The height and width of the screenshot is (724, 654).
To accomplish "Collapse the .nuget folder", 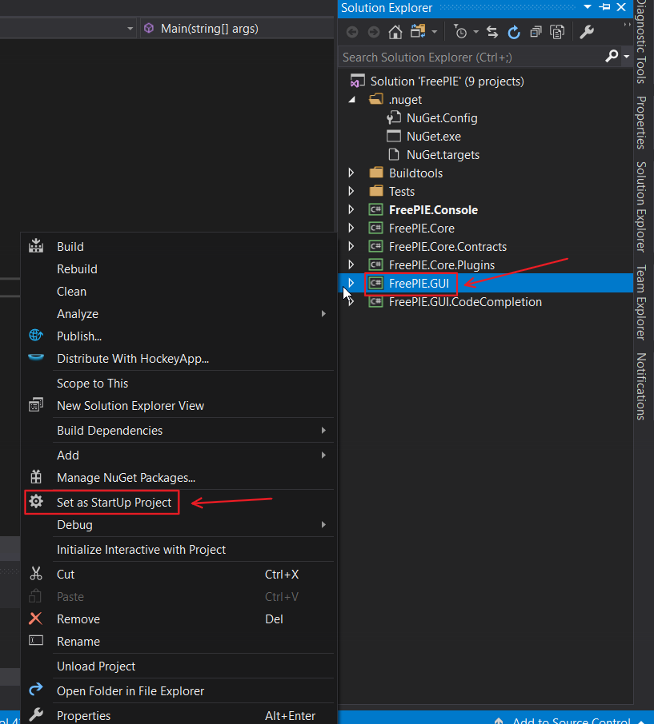I will click(352, 100).
